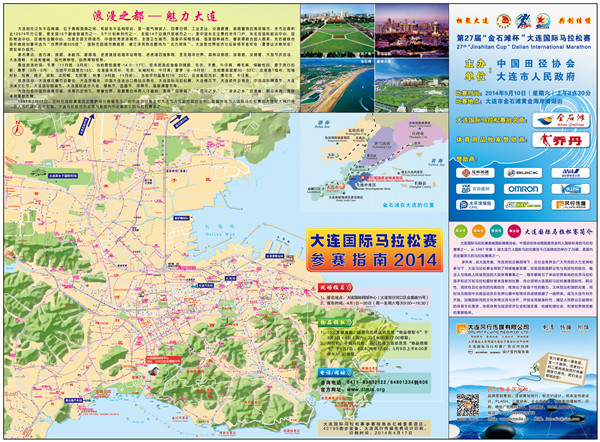Viewport: 600px width, 442px height.
Task: Click the Buick sponsor logo
Action: (x=523, y=173)
